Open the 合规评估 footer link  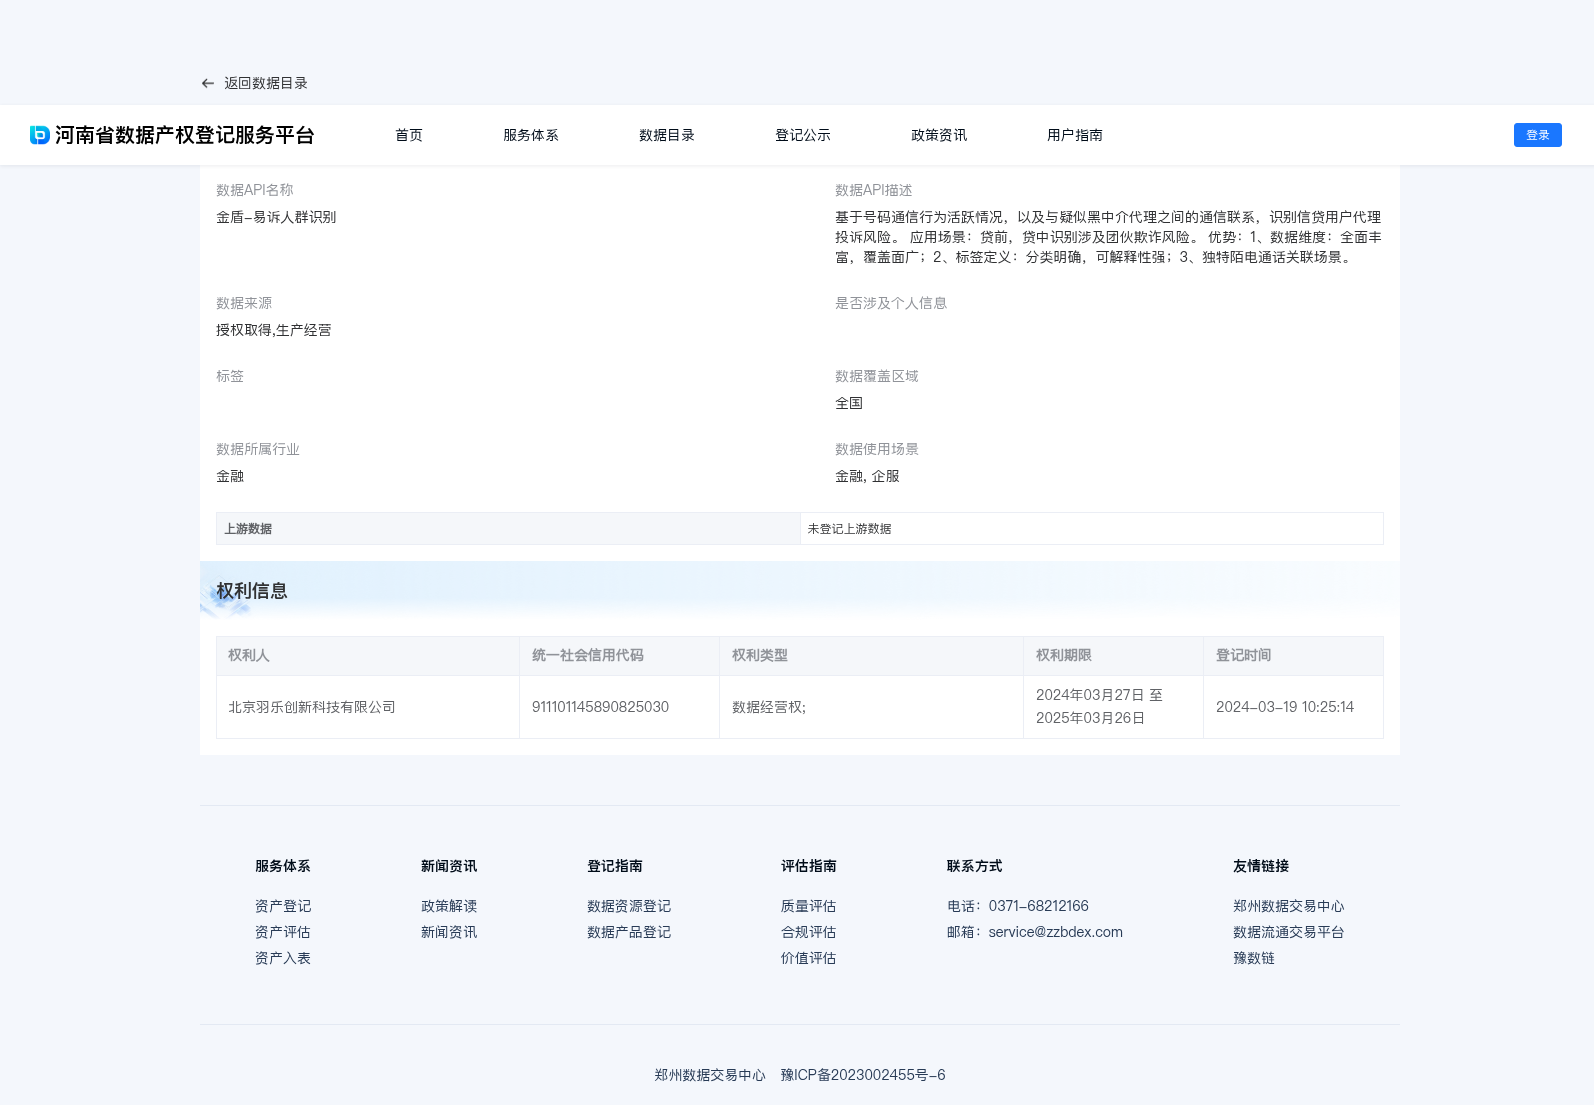tap(809, 932)
